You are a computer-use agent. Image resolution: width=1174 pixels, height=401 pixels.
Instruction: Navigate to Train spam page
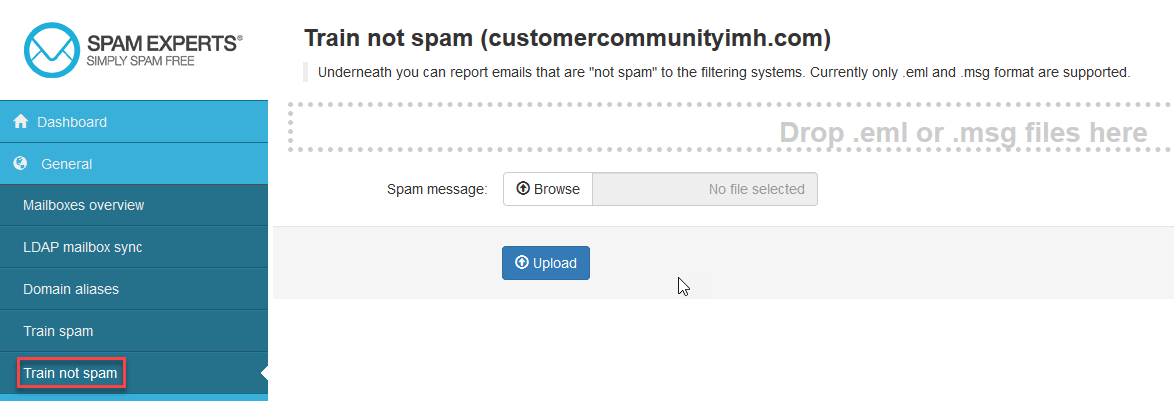[58, 331]
